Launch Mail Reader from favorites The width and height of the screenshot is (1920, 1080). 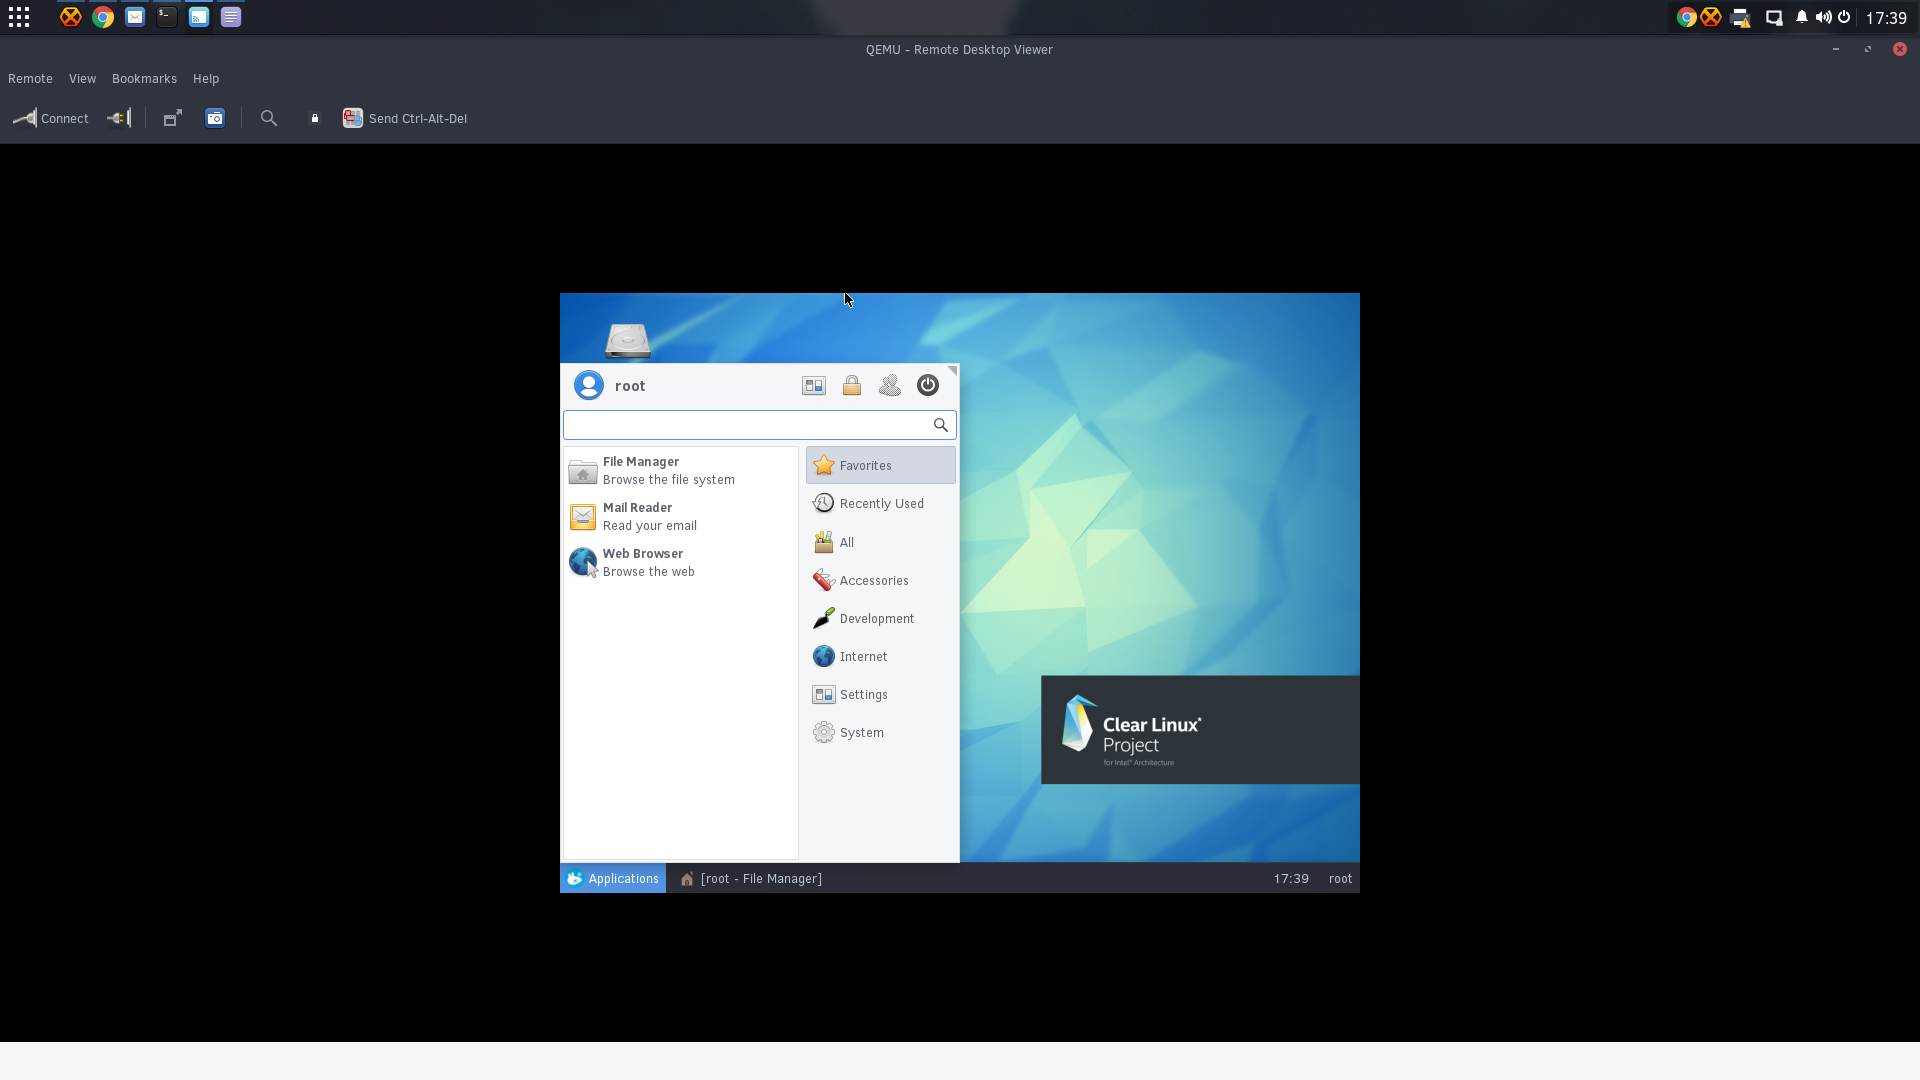click(x=680, y=517)
